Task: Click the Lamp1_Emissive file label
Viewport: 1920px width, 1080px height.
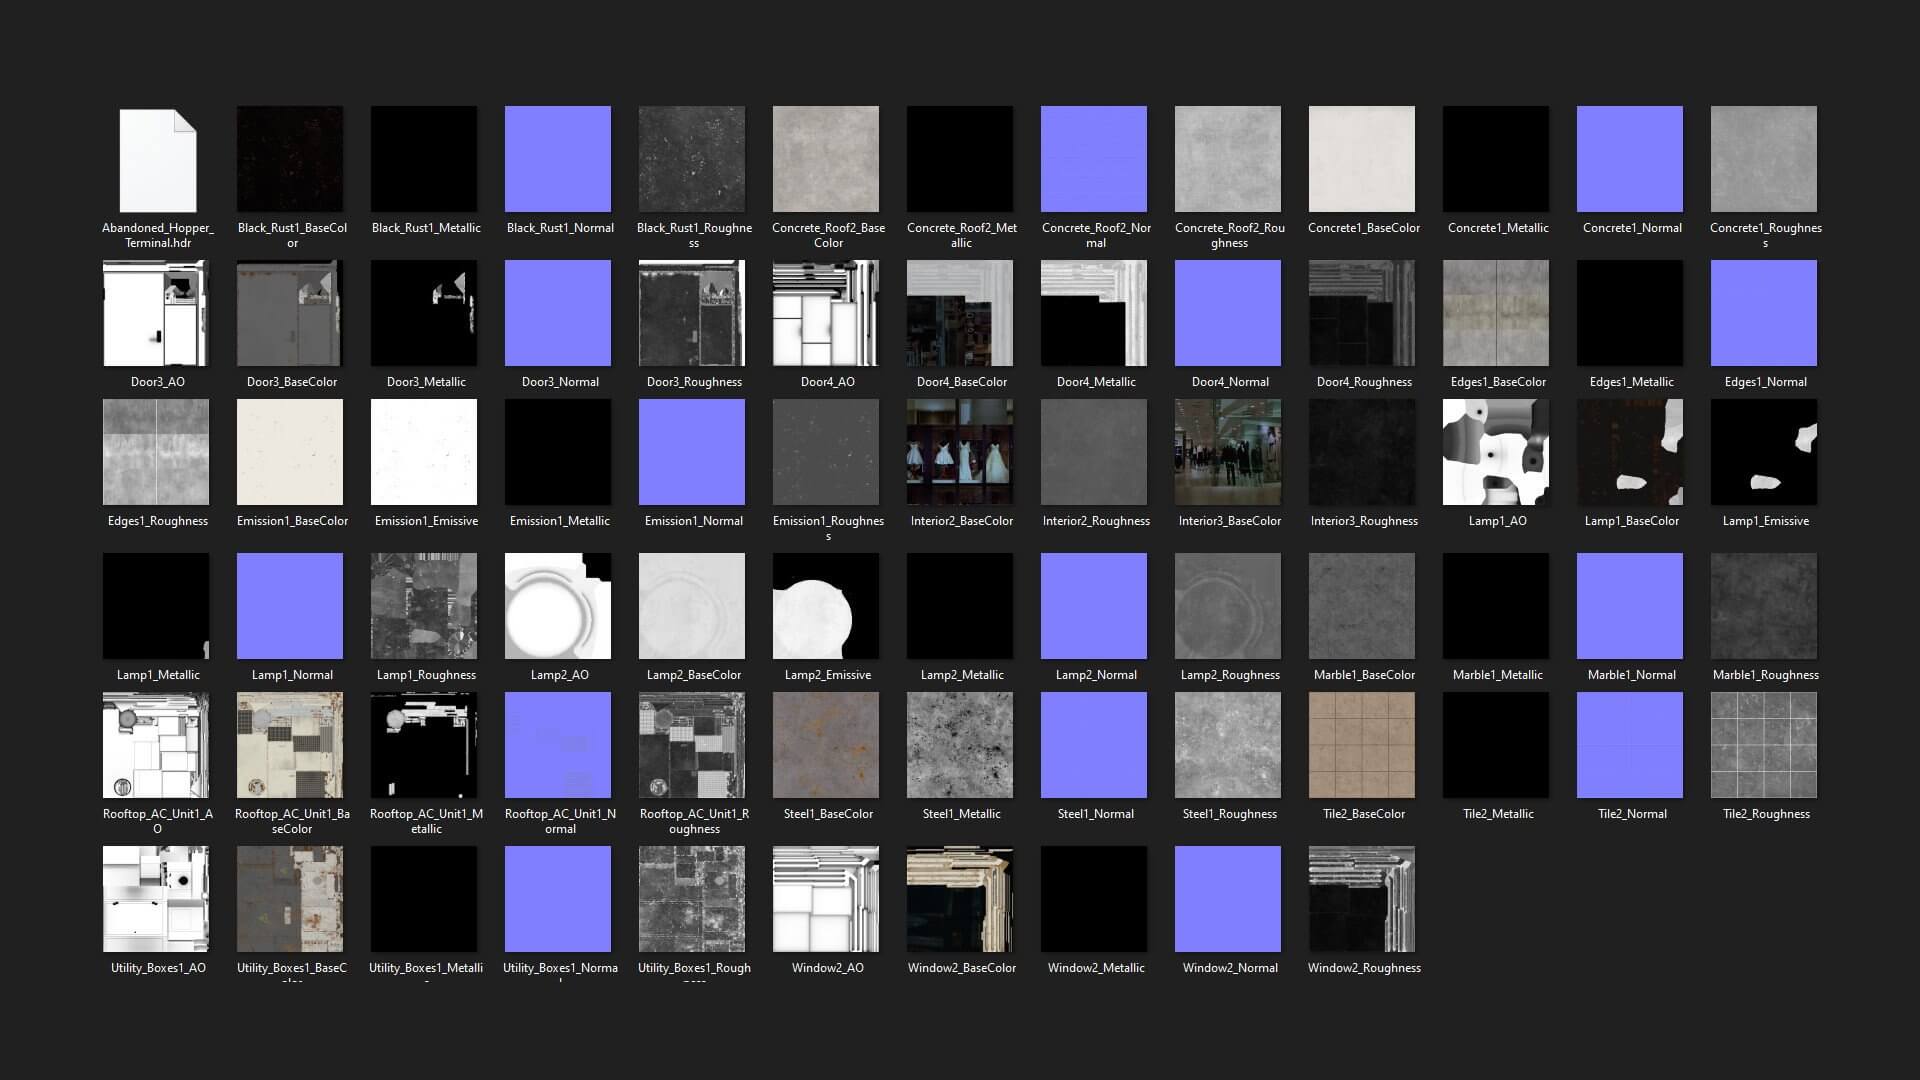Action: pyautogui.click(x=1765, y=521)
